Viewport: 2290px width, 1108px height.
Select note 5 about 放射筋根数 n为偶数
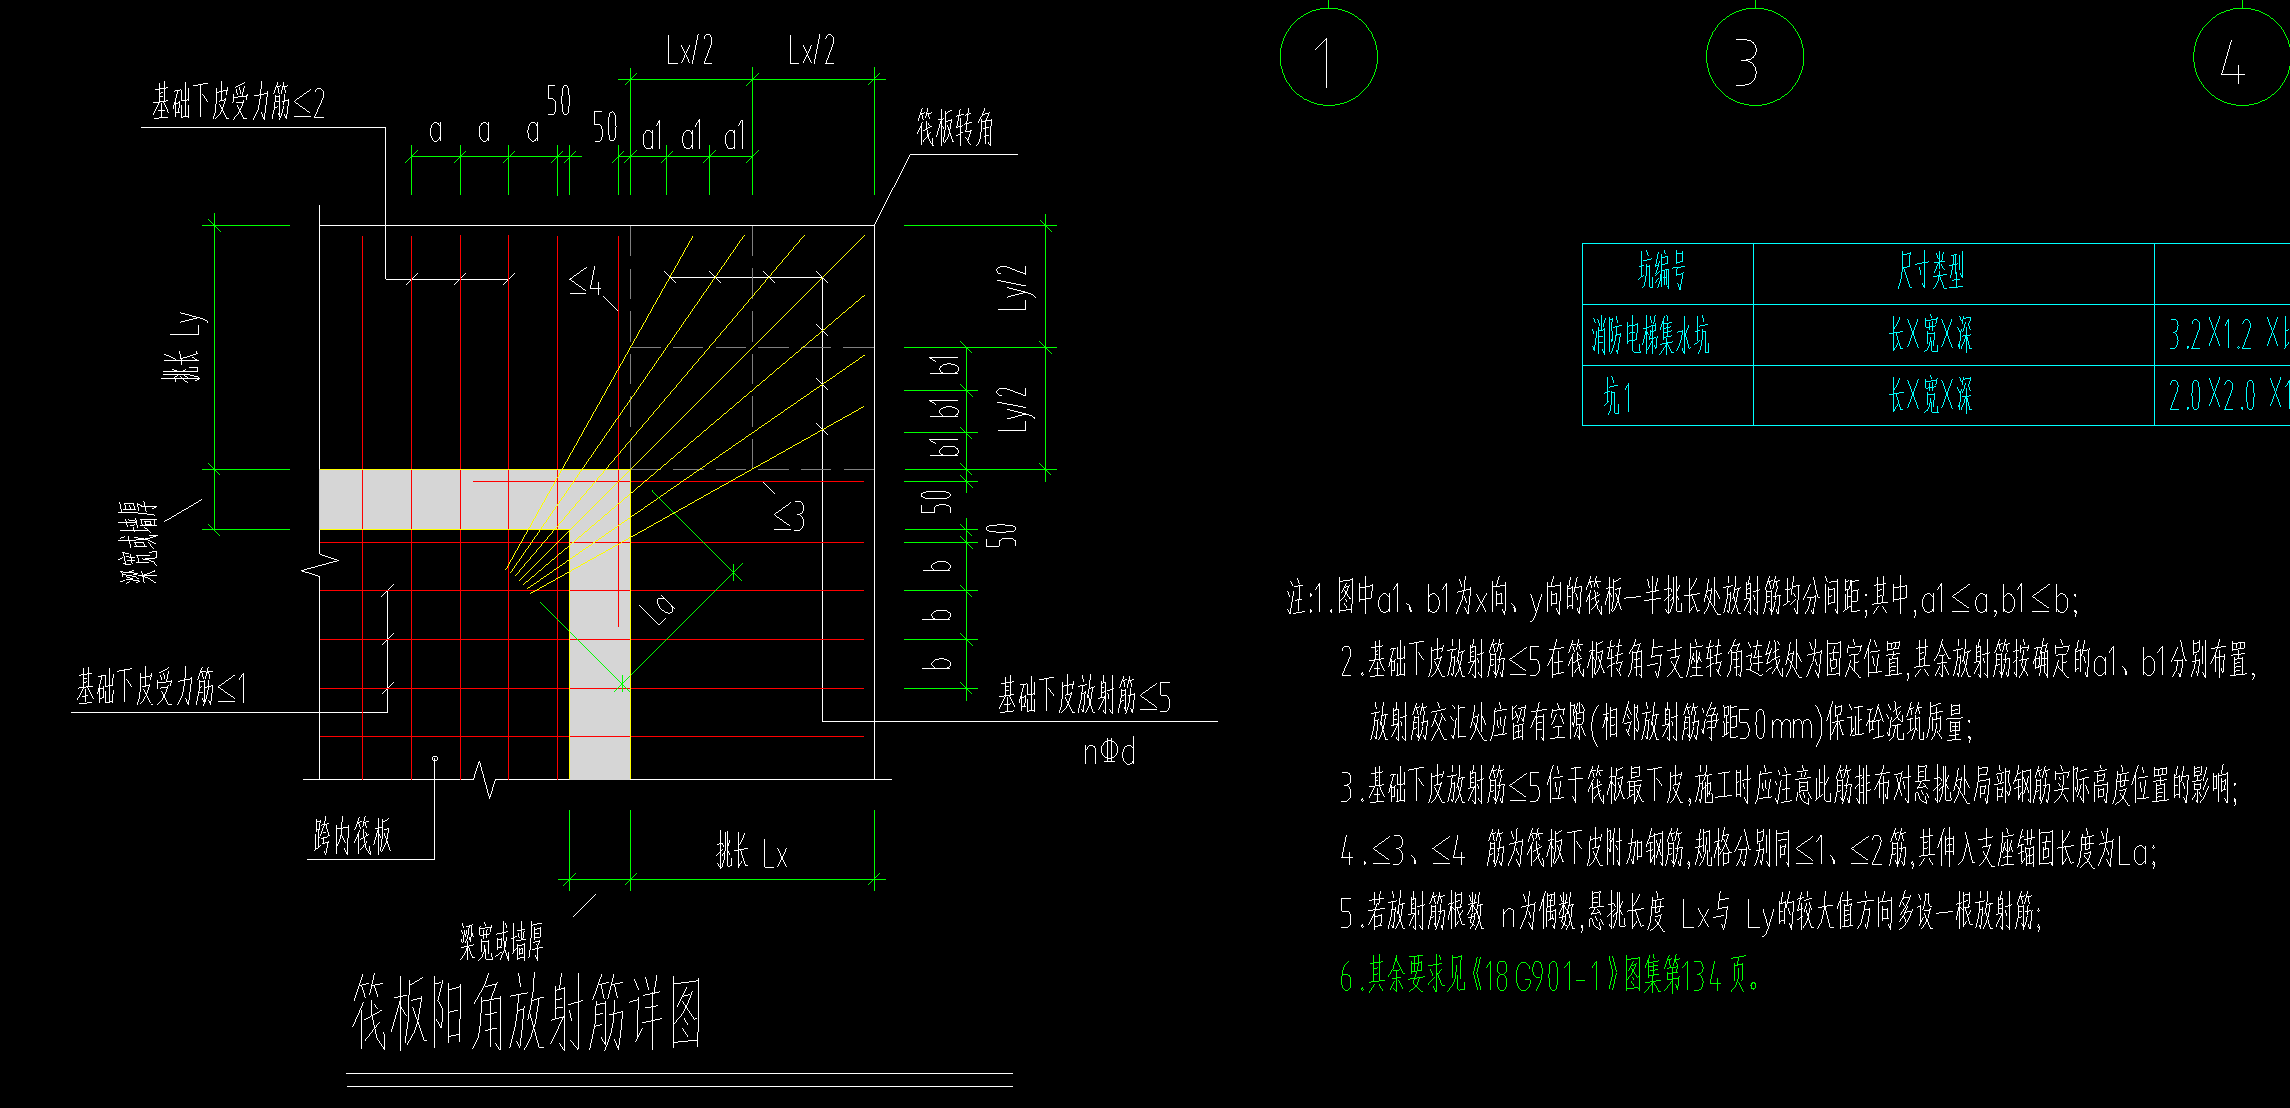1690,912
